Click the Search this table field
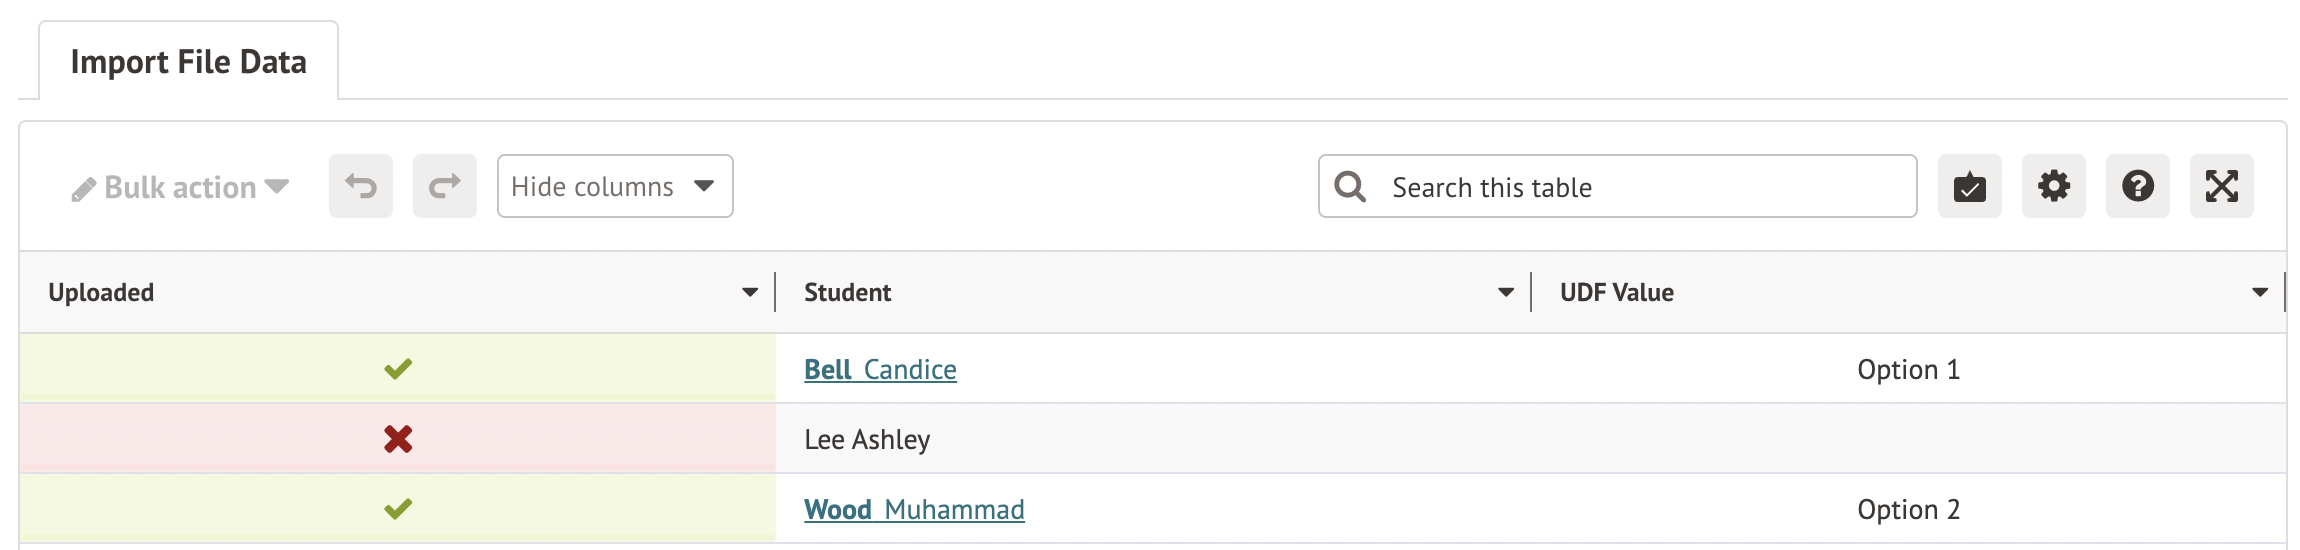 tap(1640, 187)
